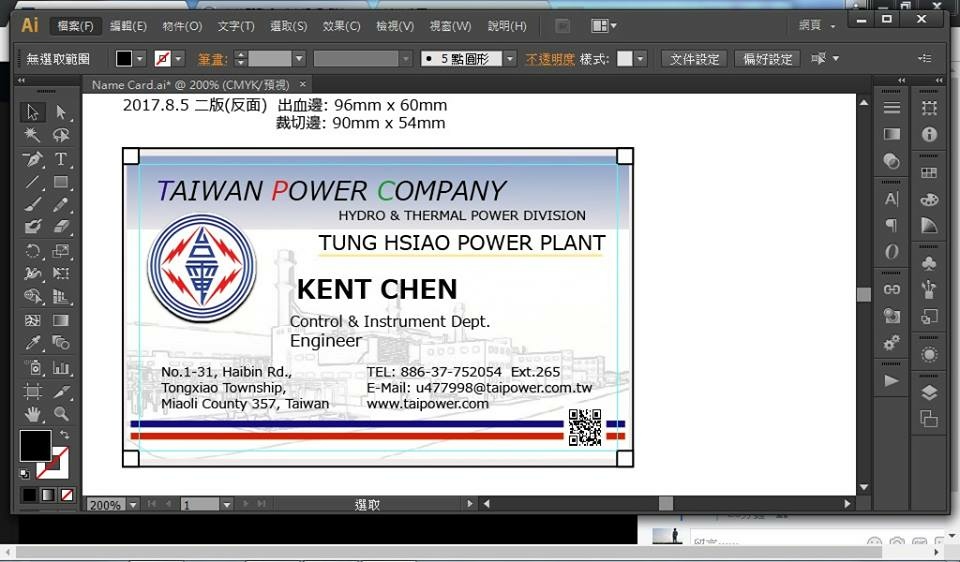Screen dimensions: 960x562
Task: Set paint mode to None
Action: (67, 495)
